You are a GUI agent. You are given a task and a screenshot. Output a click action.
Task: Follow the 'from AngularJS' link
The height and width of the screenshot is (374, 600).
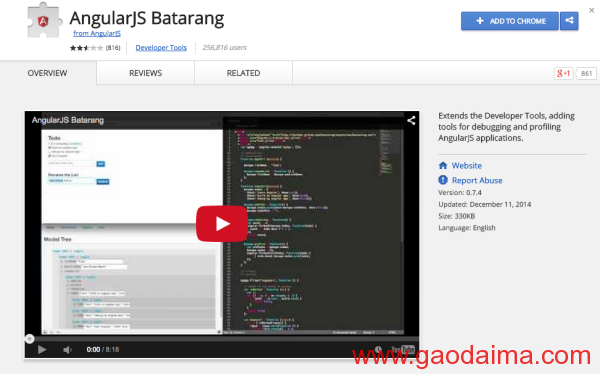(97, 33)
